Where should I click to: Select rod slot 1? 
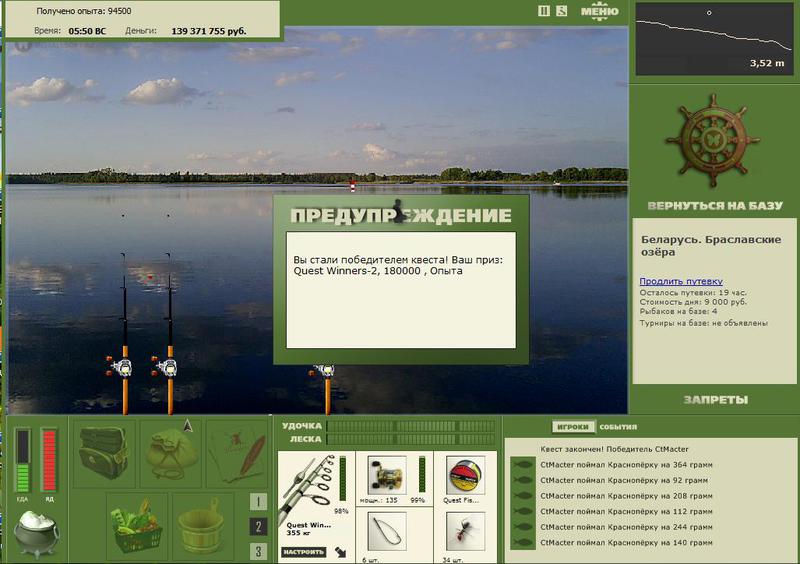coord(258,502)
